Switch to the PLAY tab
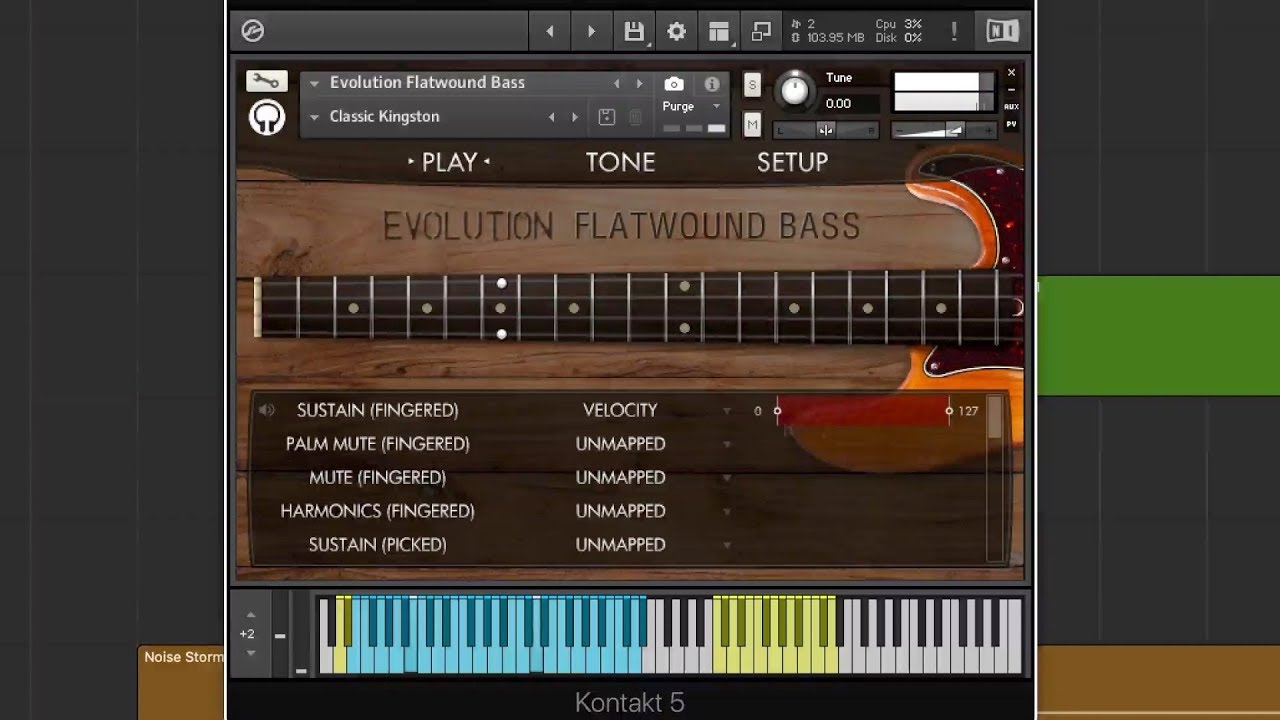This screenshot has height=720, width=1280. (x=449, y=162)
